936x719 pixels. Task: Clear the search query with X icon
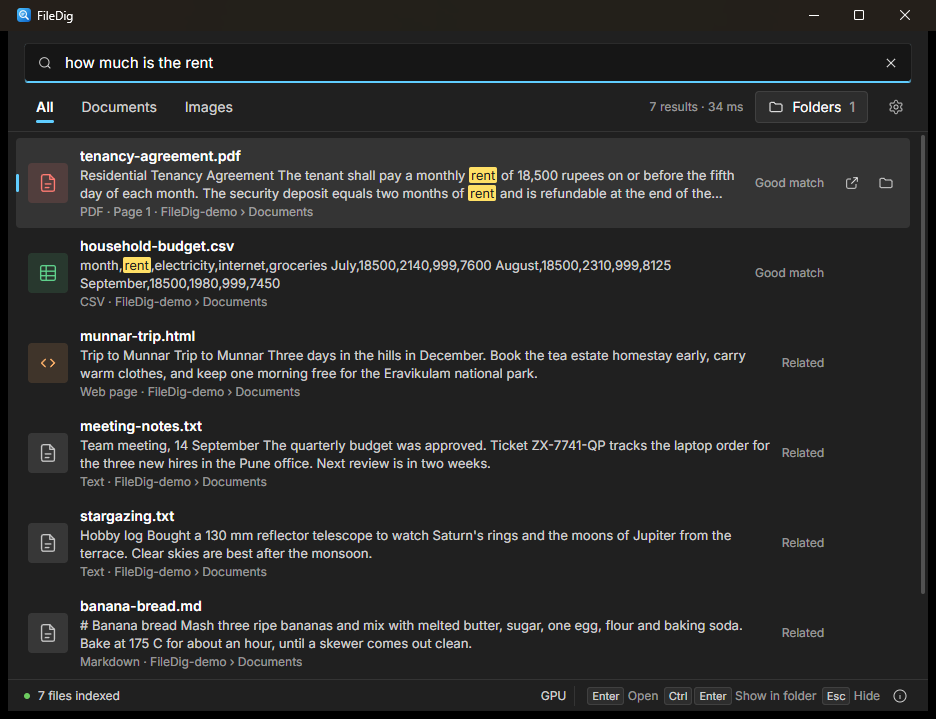point(891,63)
